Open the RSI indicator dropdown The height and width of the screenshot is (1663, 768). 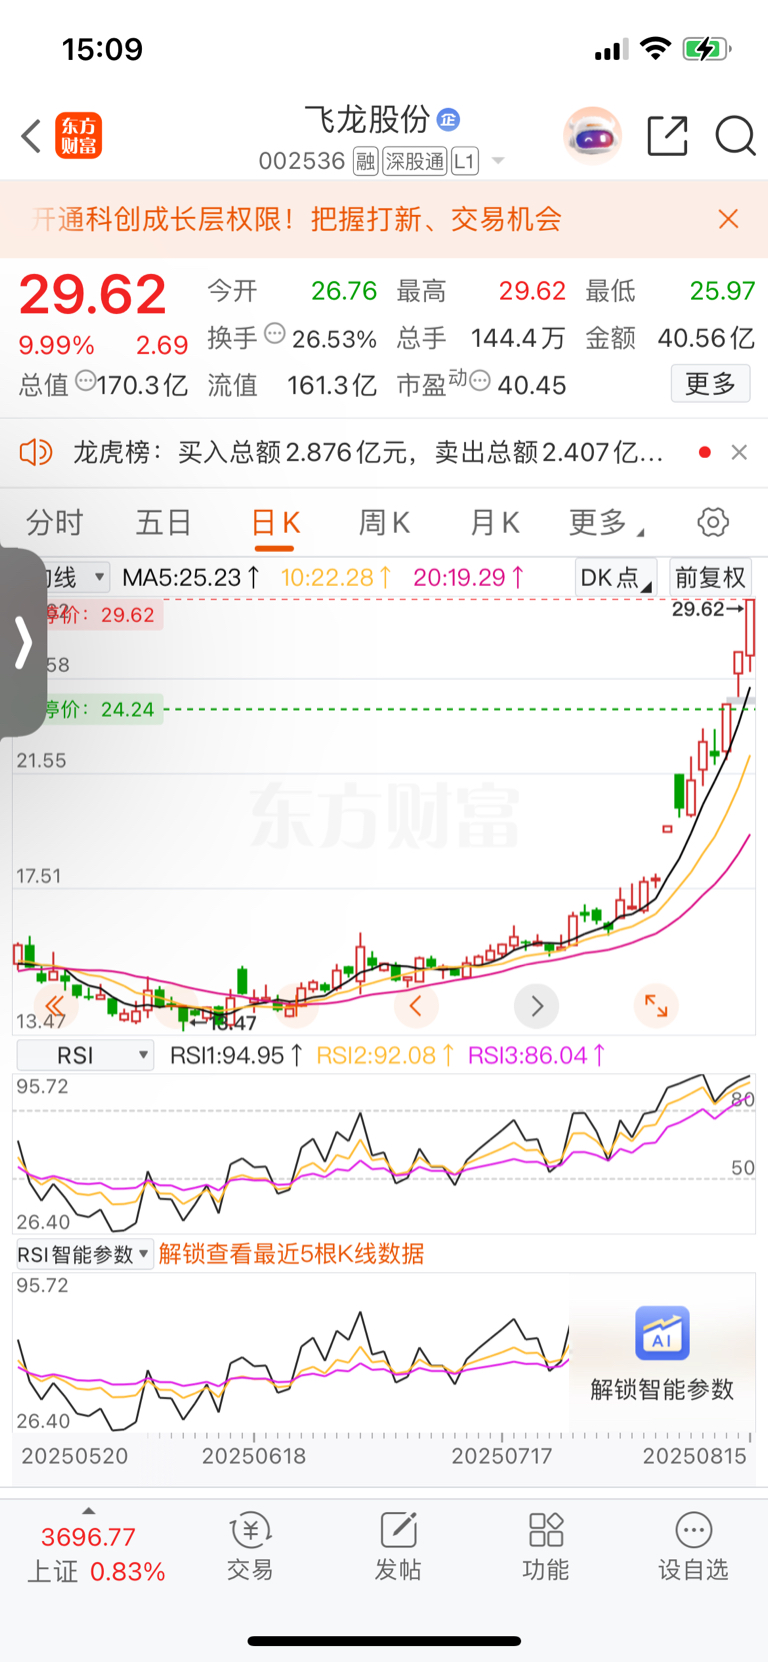[85, 1055]
